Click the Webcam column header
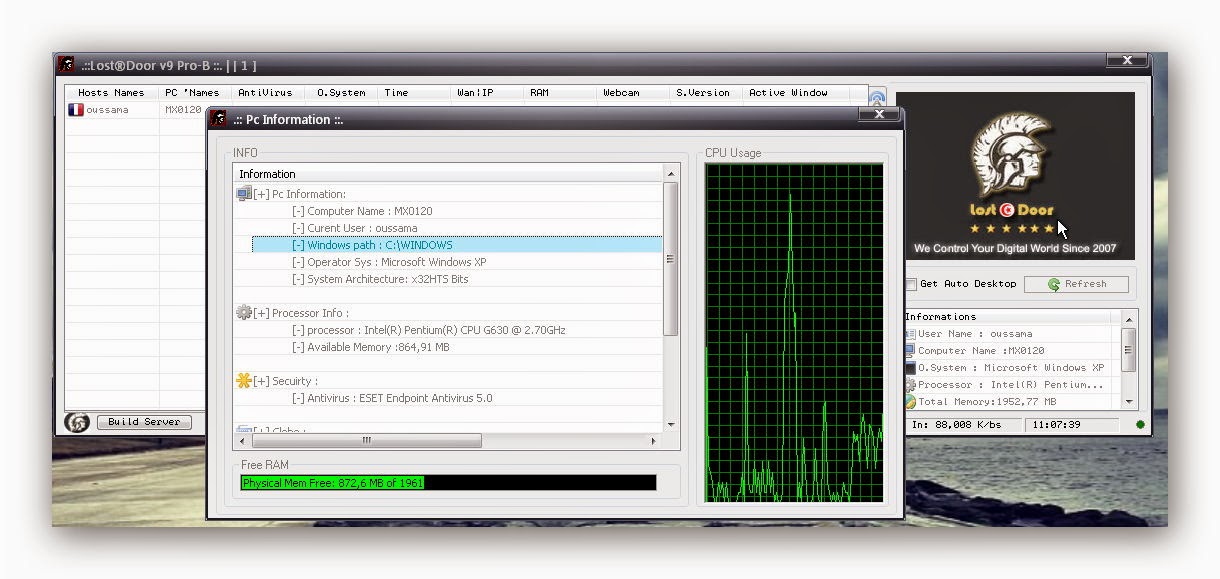1220x579 pixels. pos(633,93)
